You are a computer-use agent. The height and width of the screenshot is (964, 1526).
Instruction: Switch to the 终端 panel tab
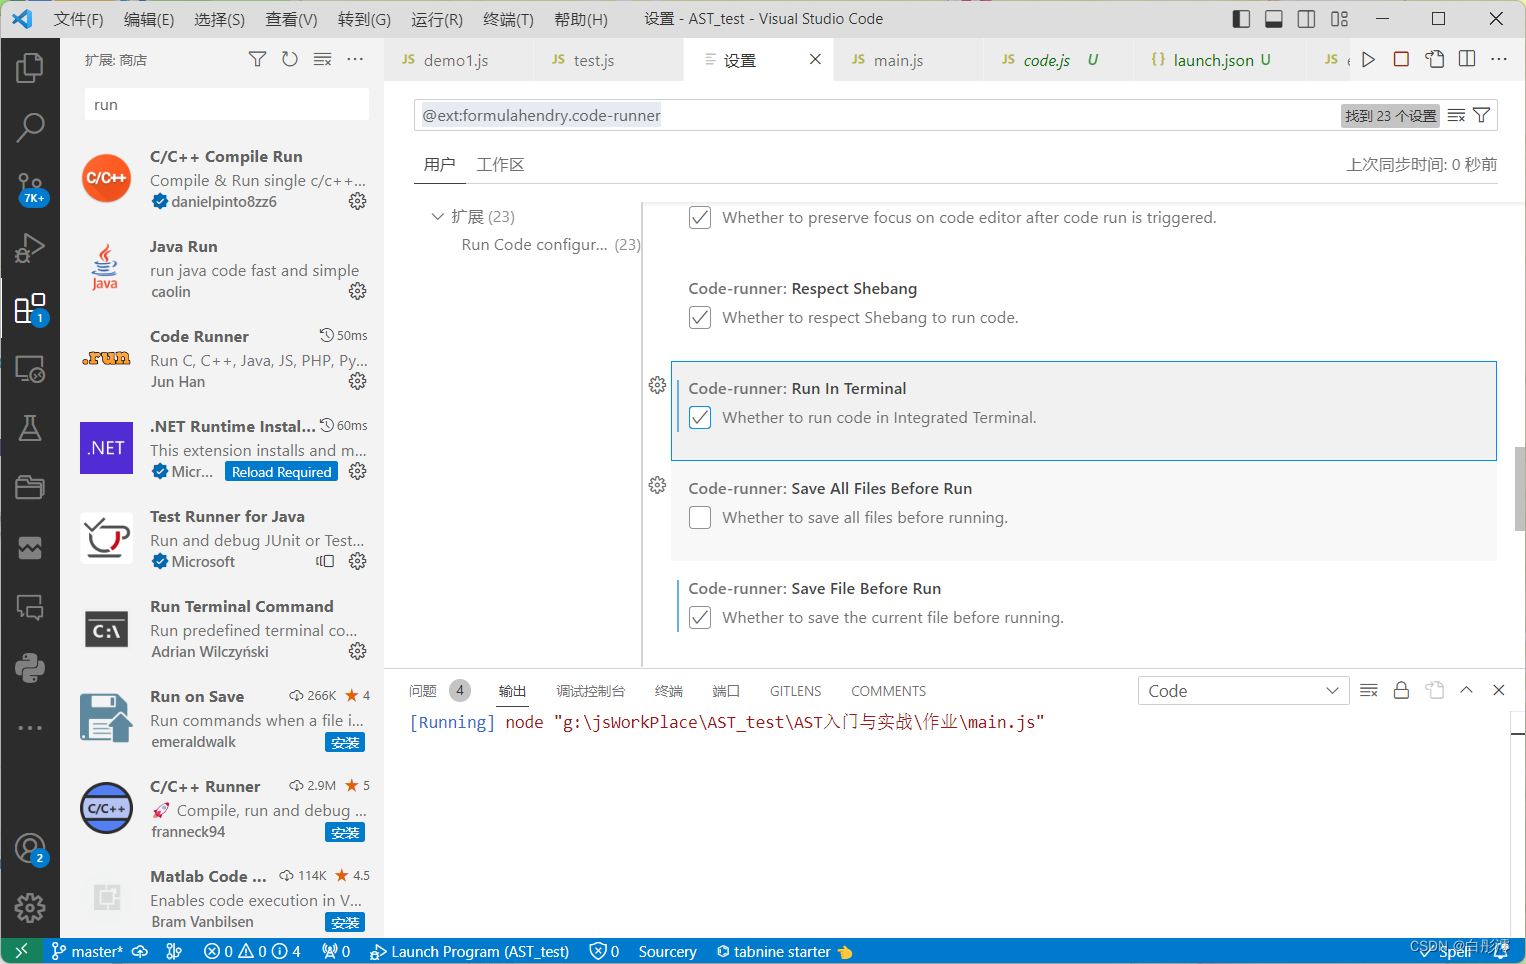[669, 691]
